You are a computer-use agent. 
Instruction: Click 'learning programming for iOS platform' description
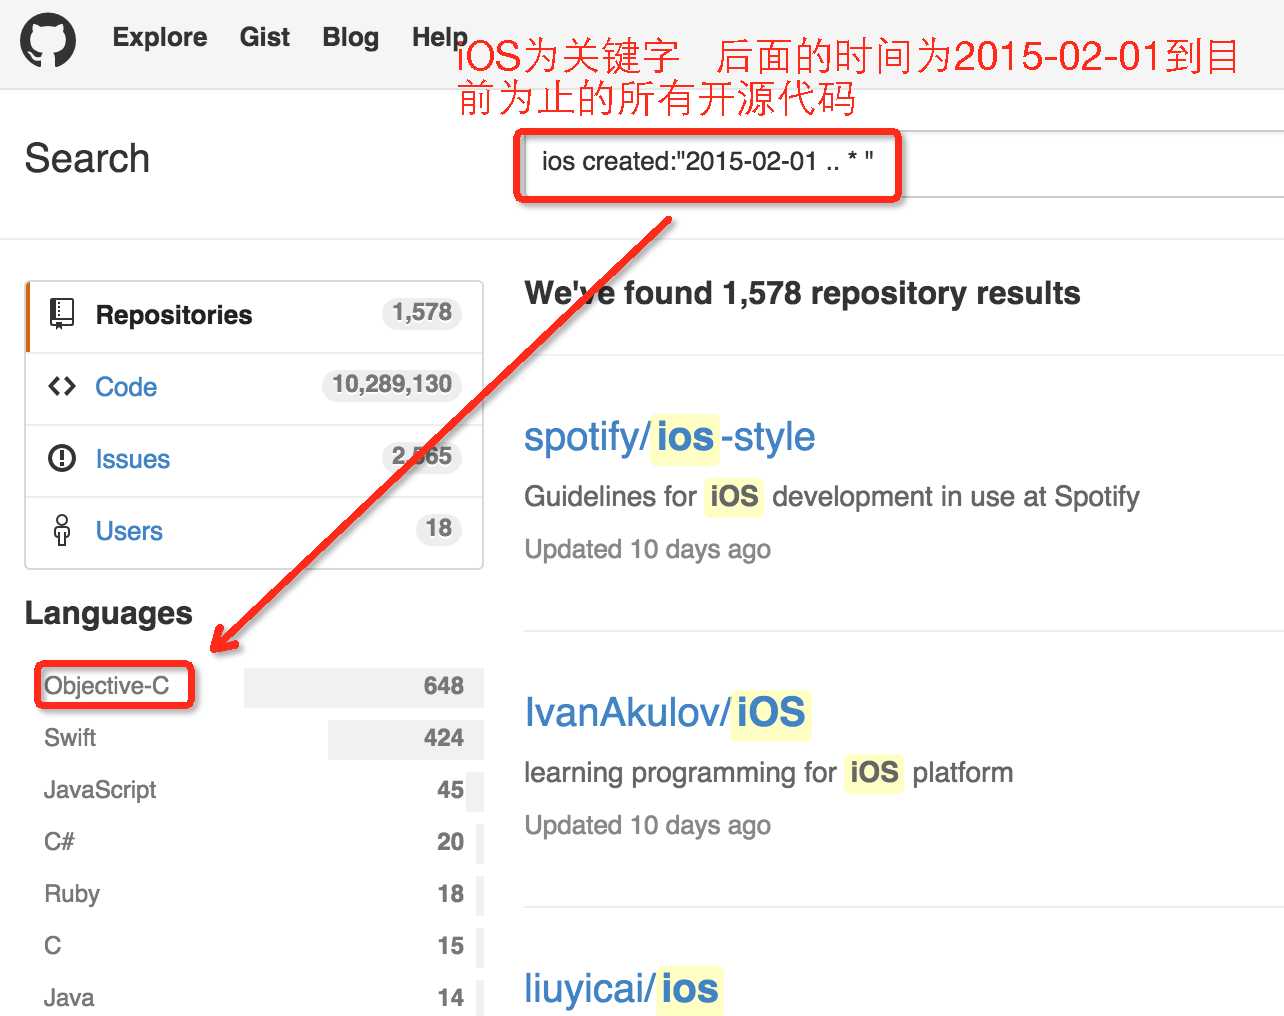coord(769,773)
